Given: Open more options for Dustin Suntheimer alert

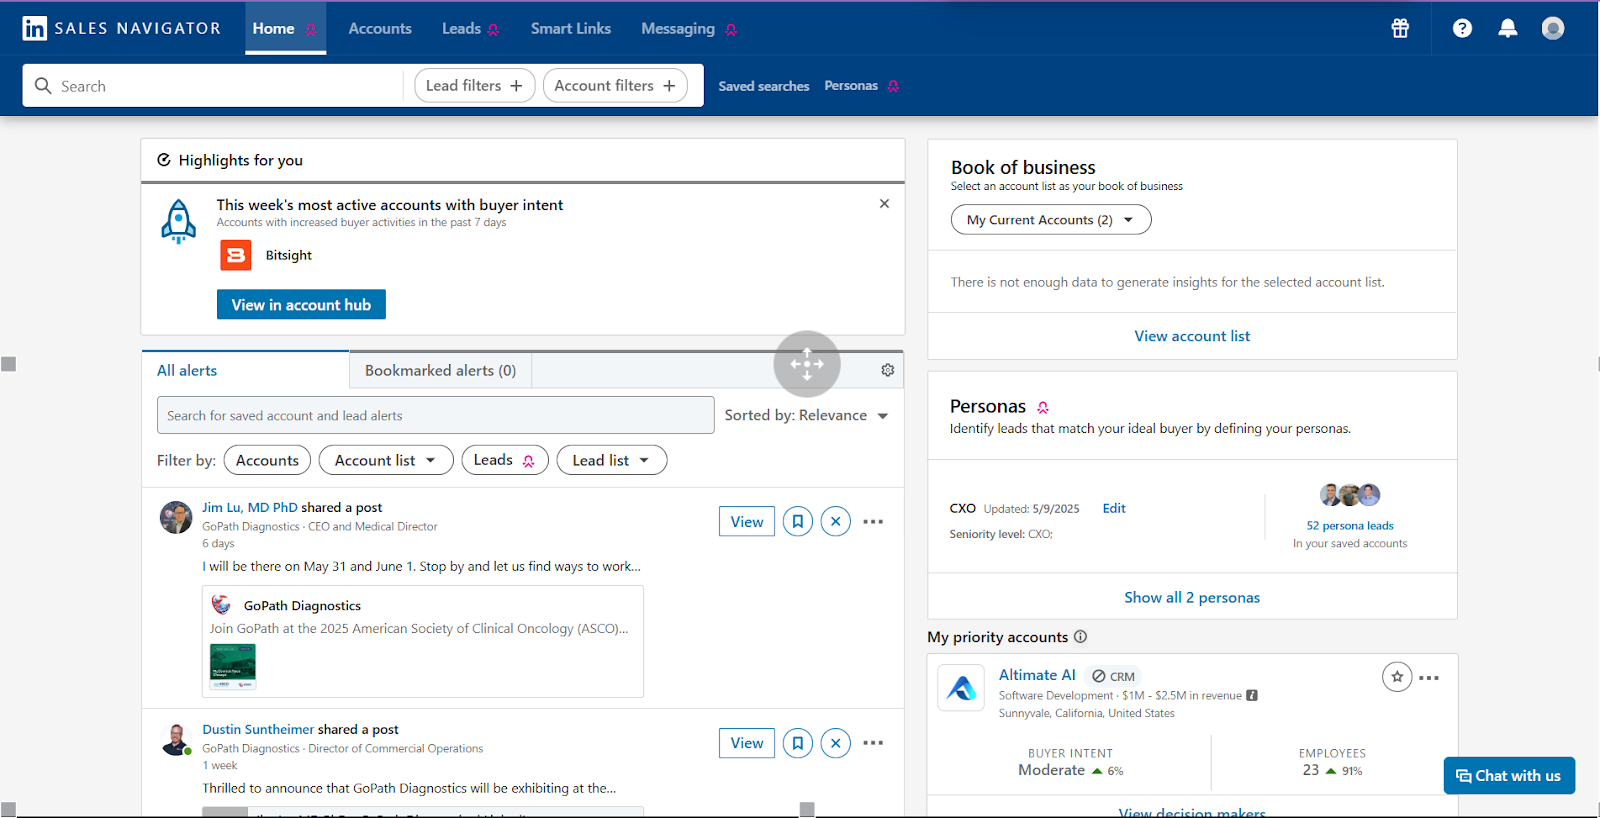Looking at the screenshot, I should (873, 743).
